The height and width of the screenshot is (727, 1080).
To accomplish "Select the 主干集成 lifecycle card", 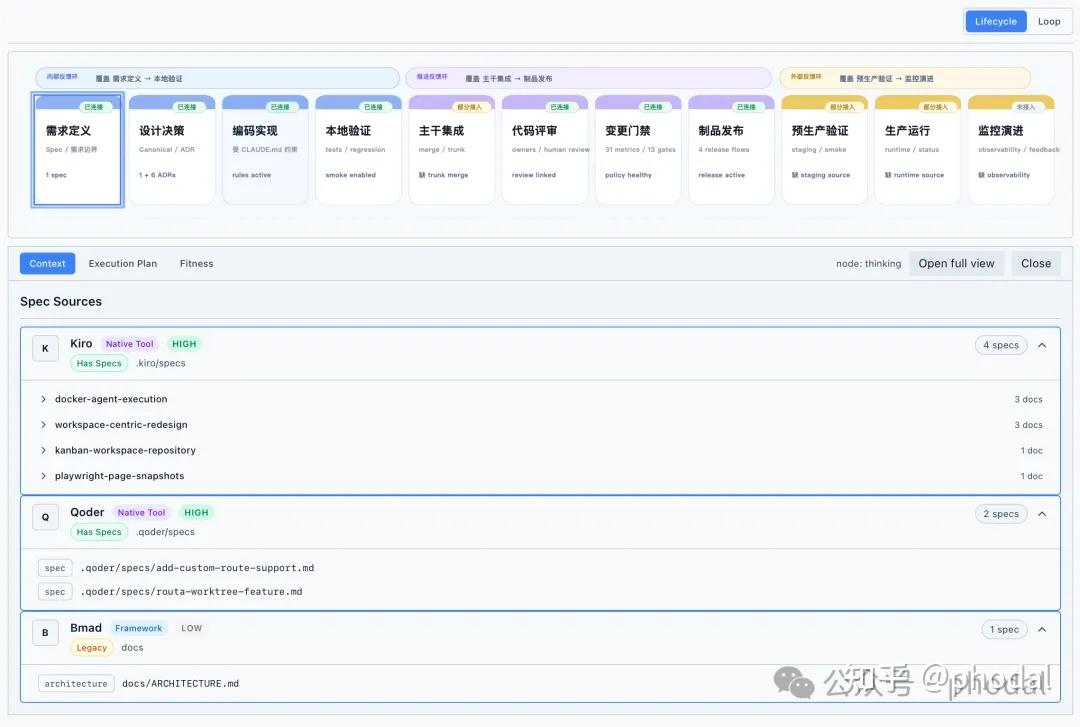I will click(452, 150).
